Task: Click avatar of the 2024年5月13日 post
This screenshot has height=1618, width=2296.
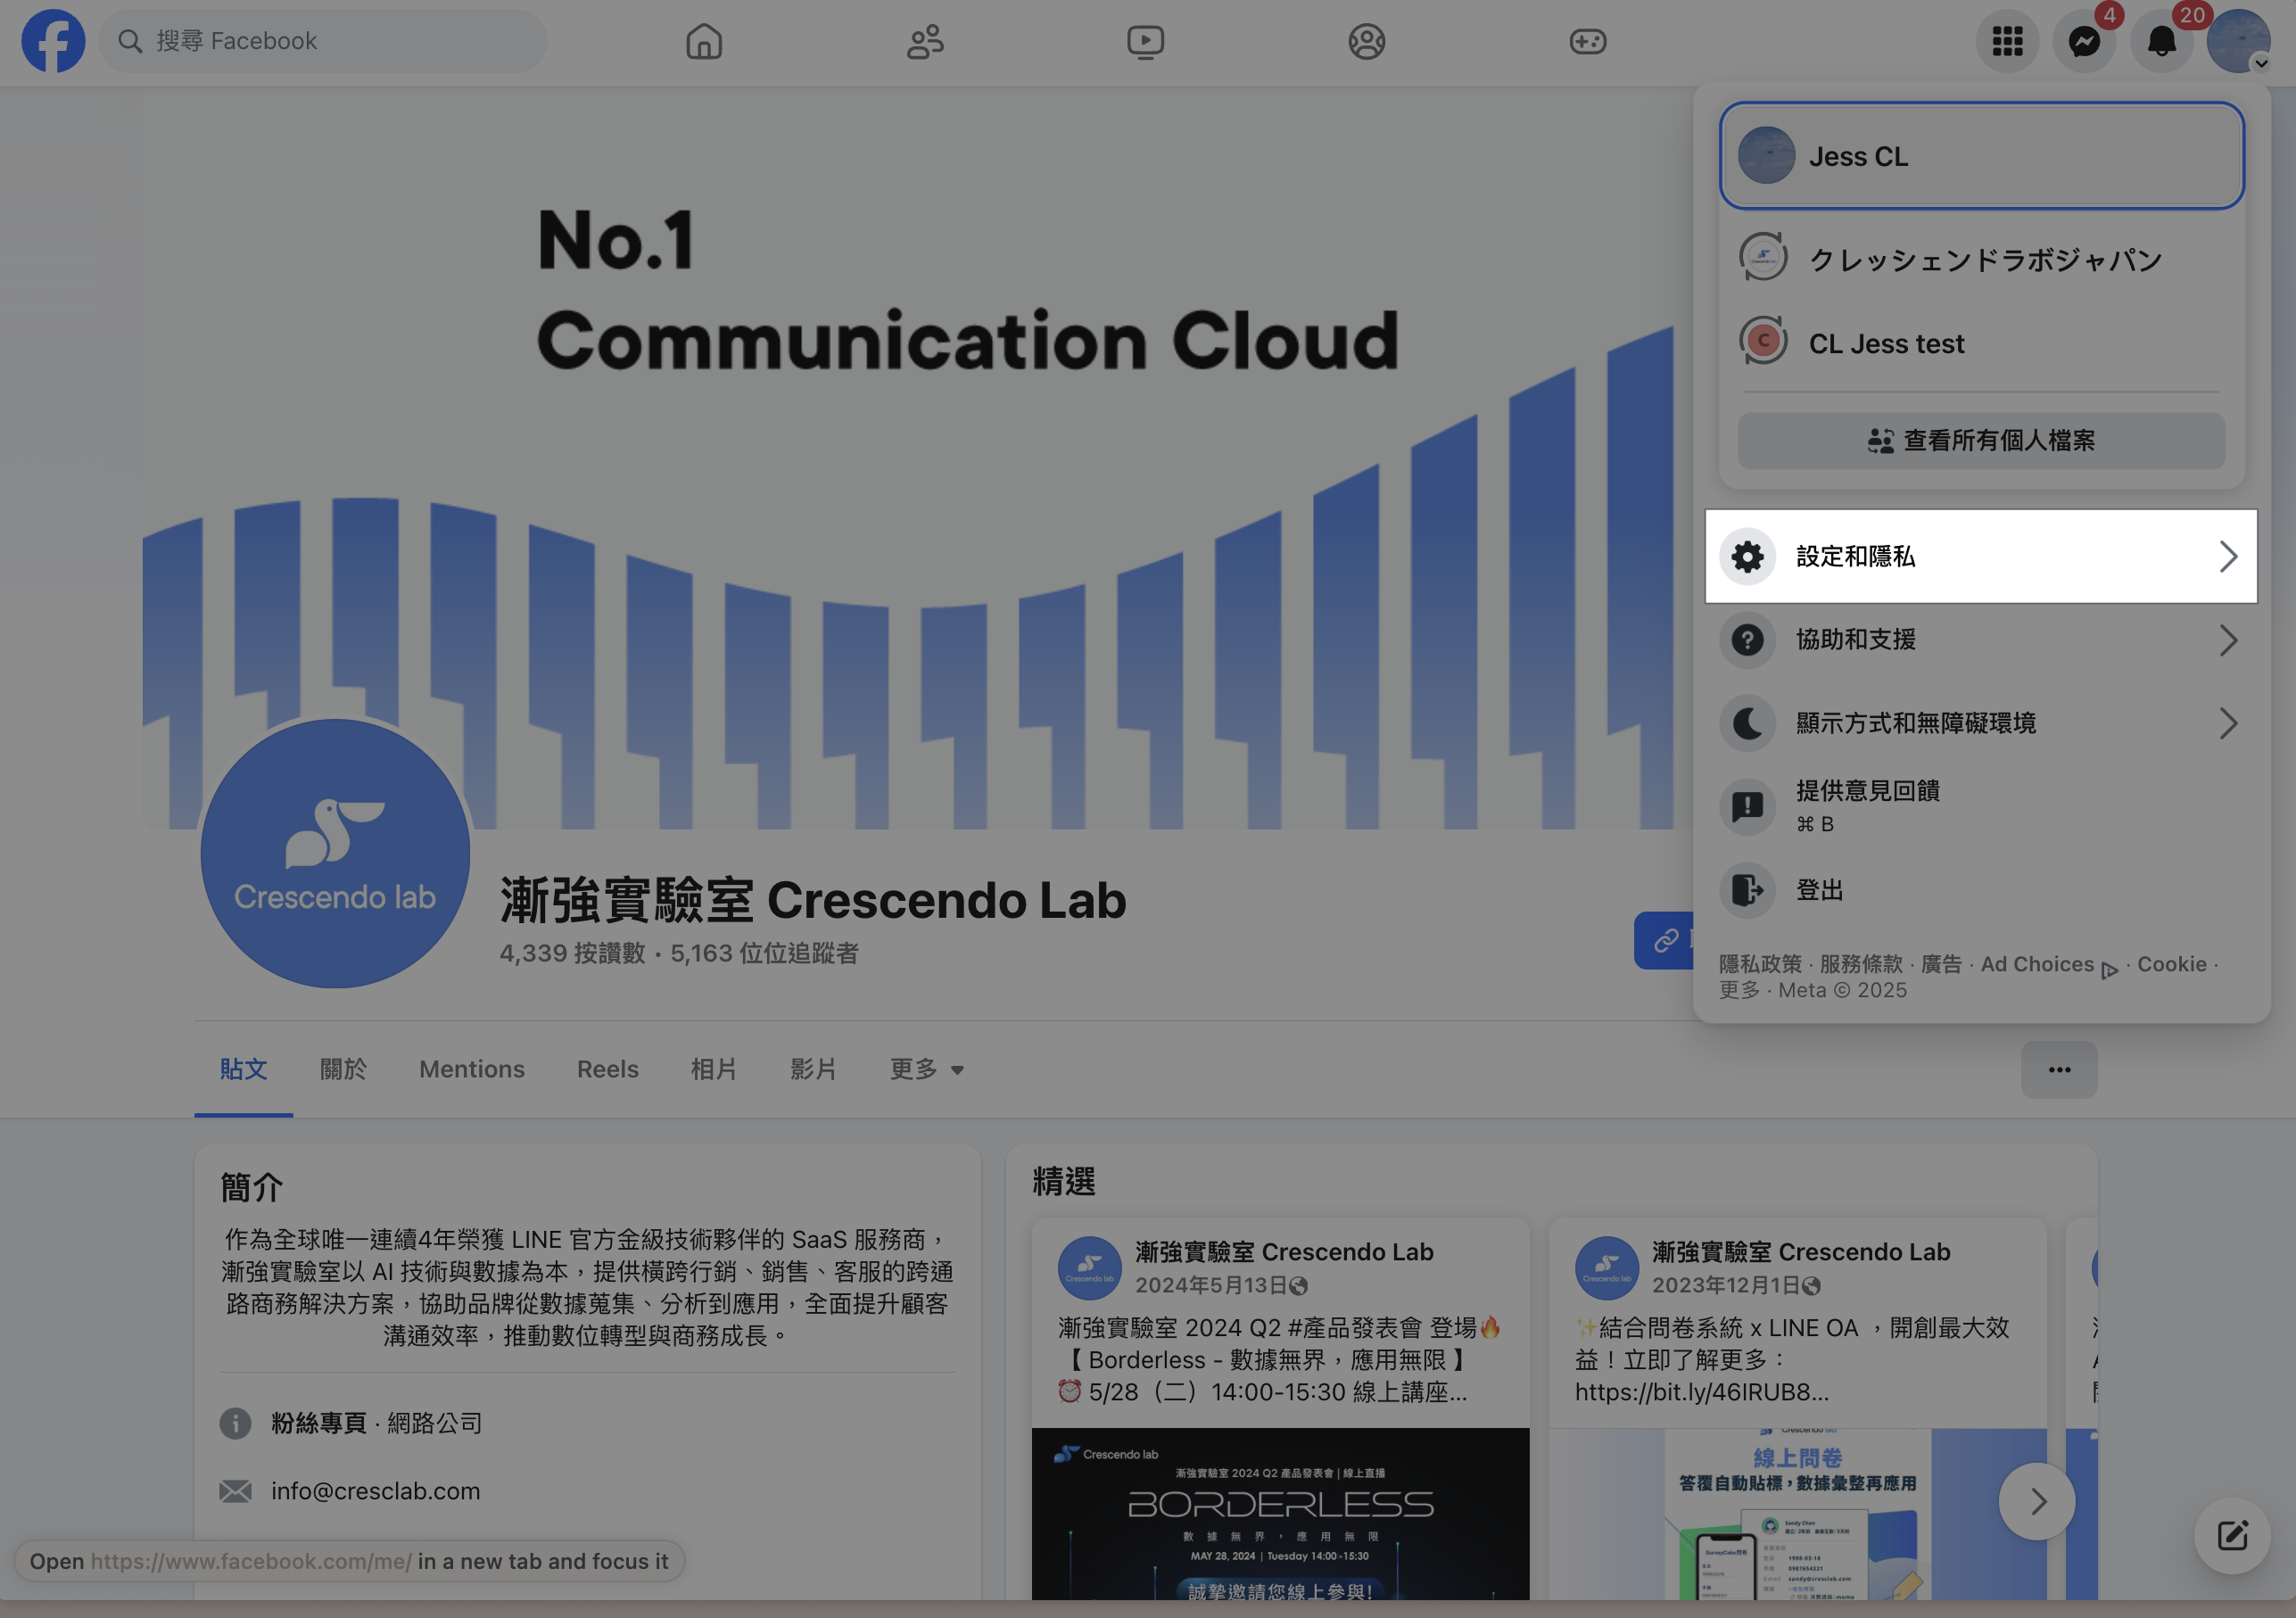Action: [x=1089, y=1268]
